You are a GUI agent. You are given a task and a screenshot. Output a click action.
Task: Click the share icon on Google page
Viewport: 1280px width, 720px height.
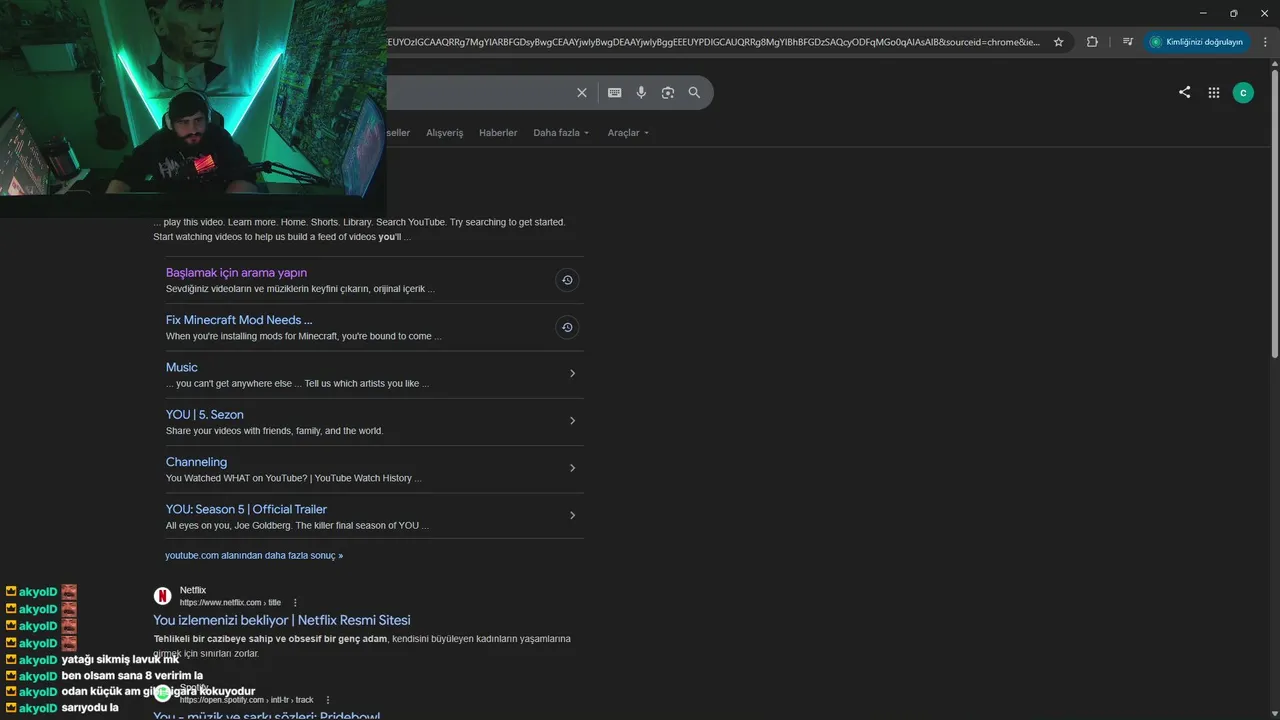(x=1185, y=92)
